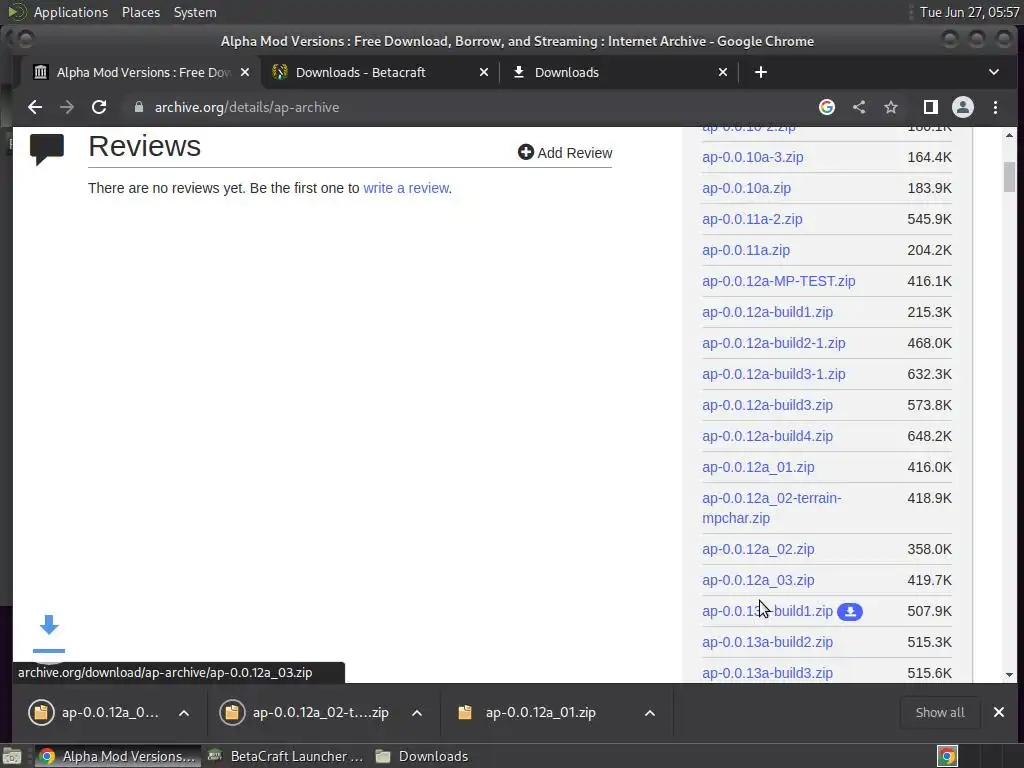This screenshot has width=1024, height=768.
Task: Close the Downloads tab
Action: pos(723,72)
